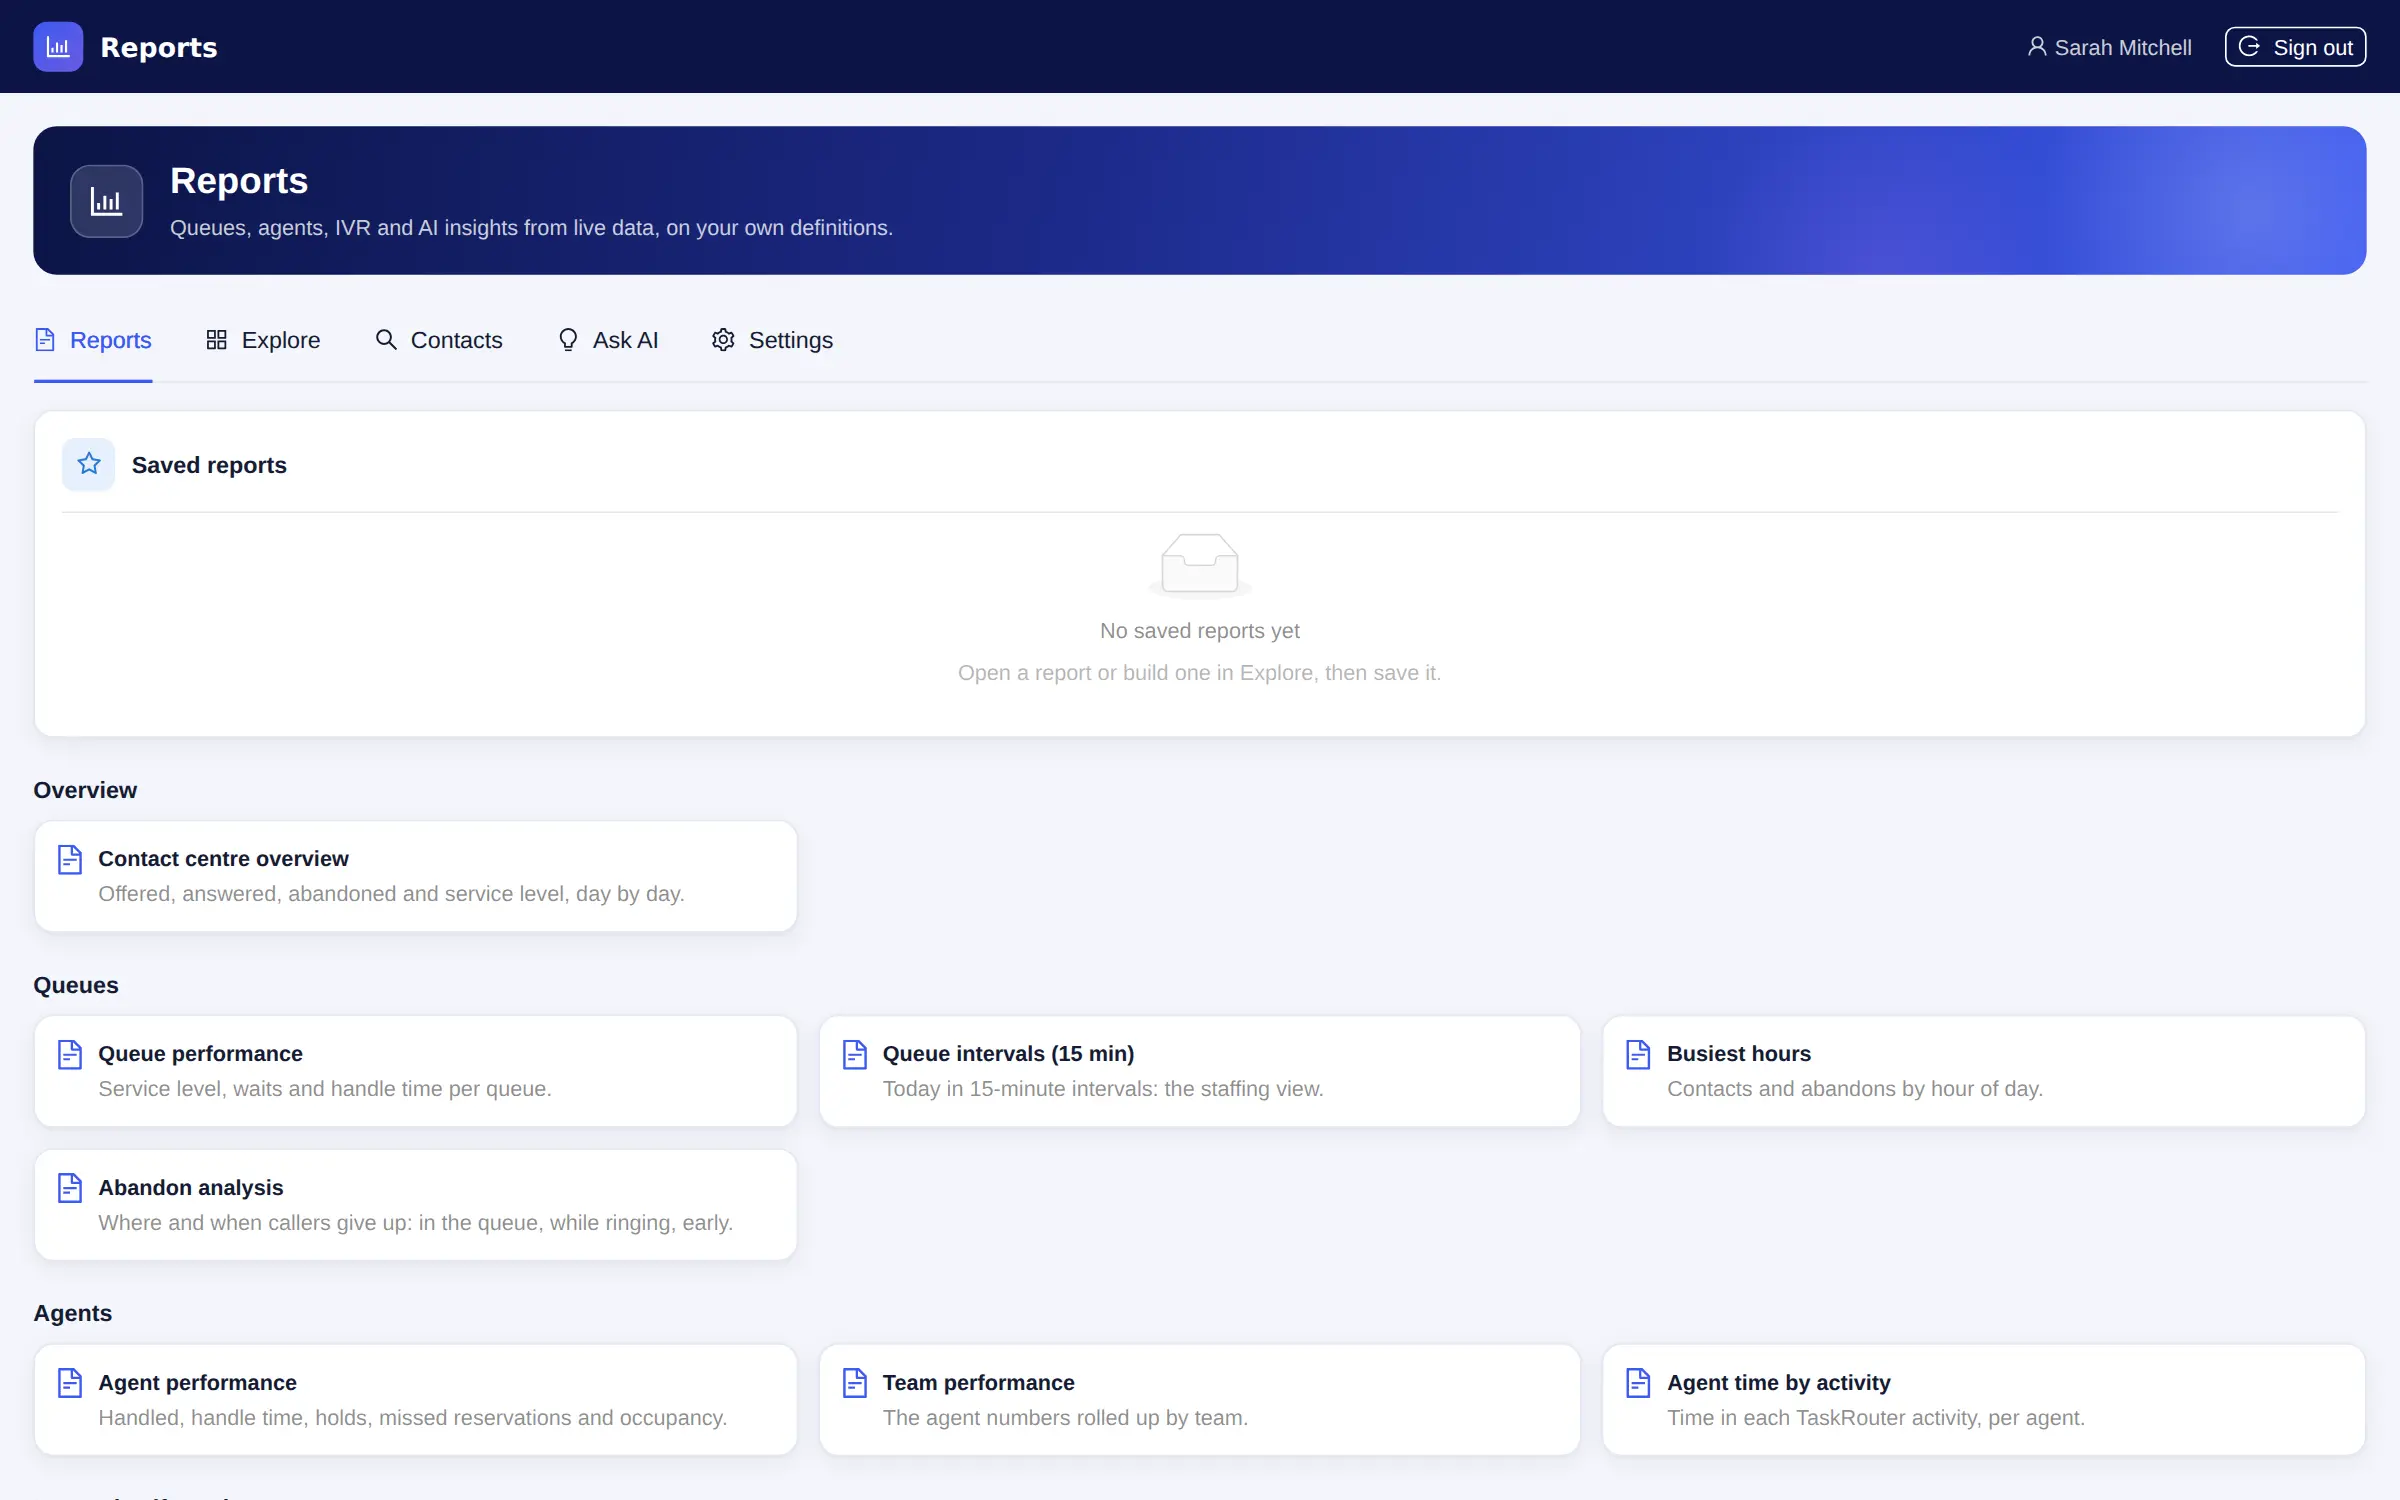The height and width of the screenshot is (1500, 2400).
Task: Click the Agents section heading
Action: 73,1313
